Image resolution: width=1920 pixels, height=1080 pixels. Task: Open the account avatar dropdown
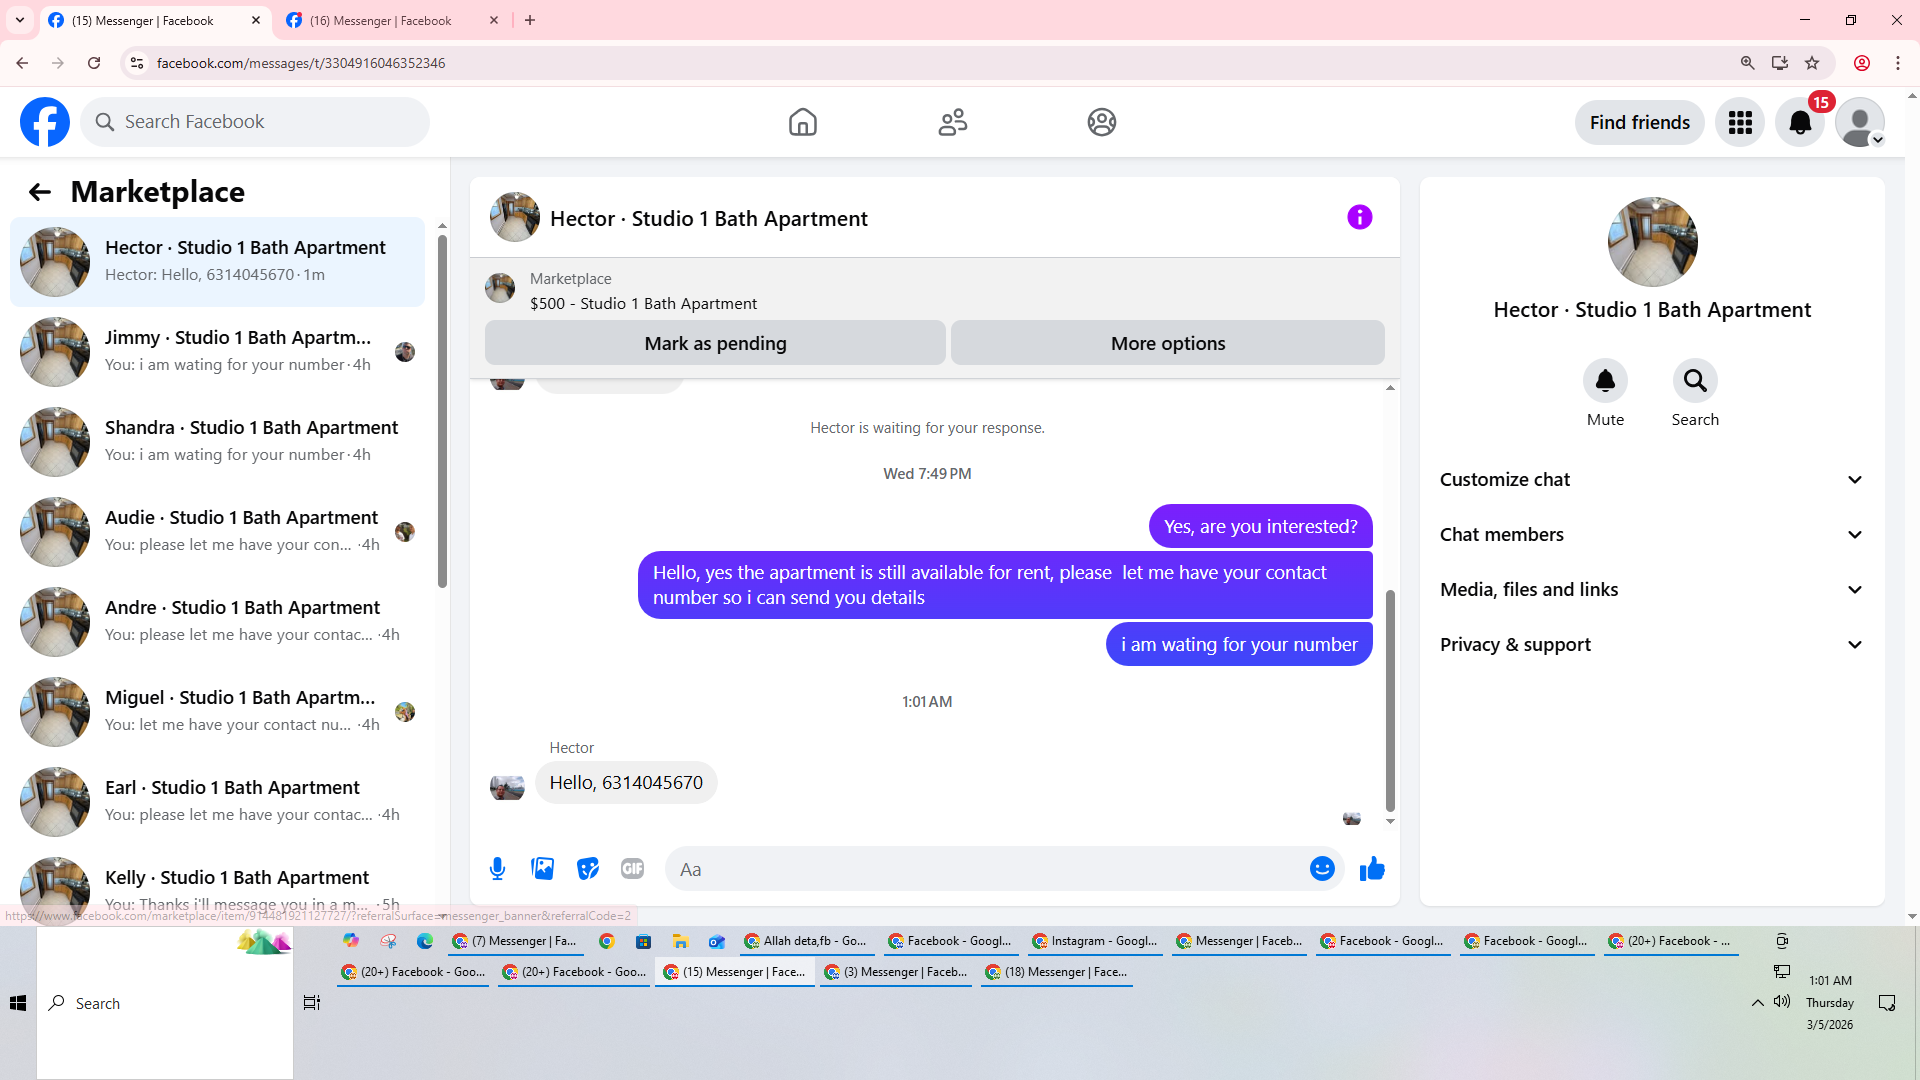pyautogui.click(x=1860, y=122)
